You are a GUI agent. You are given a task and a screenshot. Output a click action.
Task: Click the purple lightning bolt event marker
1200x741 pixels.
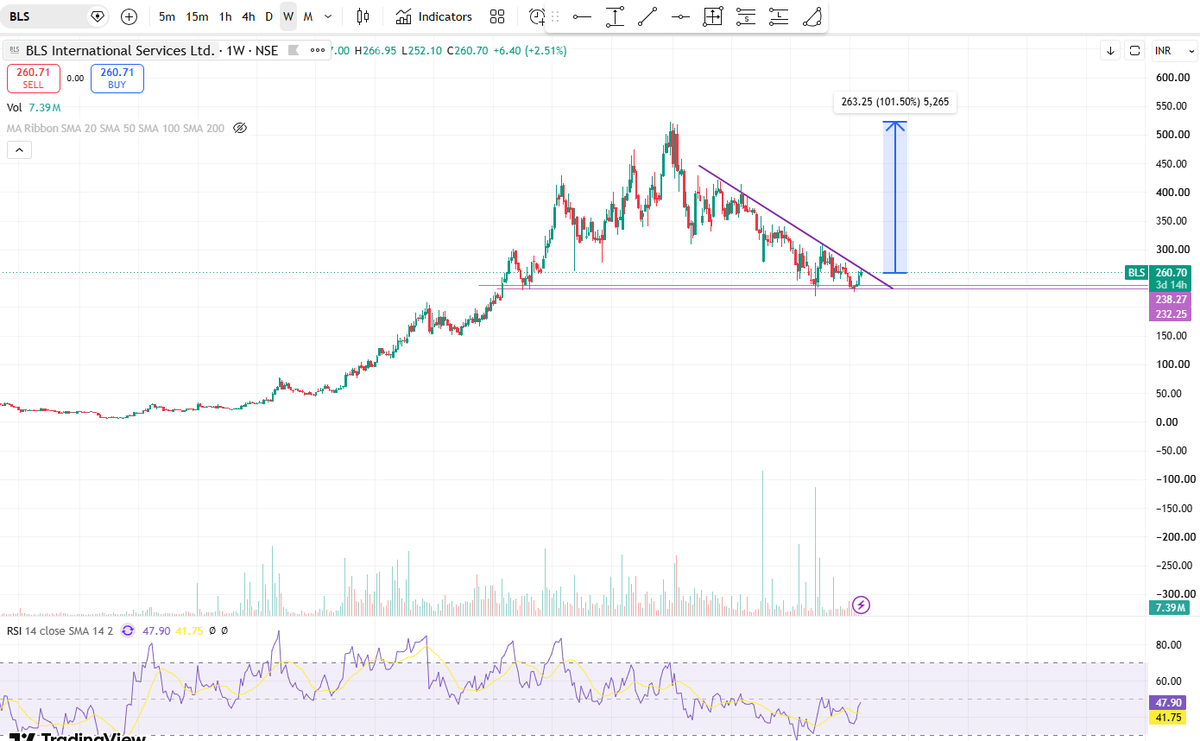pos(862,604)
